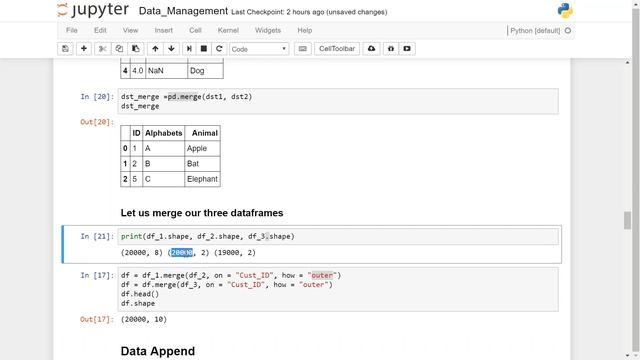Screen dimensions: 640x360
Task: Click the Data Append heading
Action: (x=158, y=351)
